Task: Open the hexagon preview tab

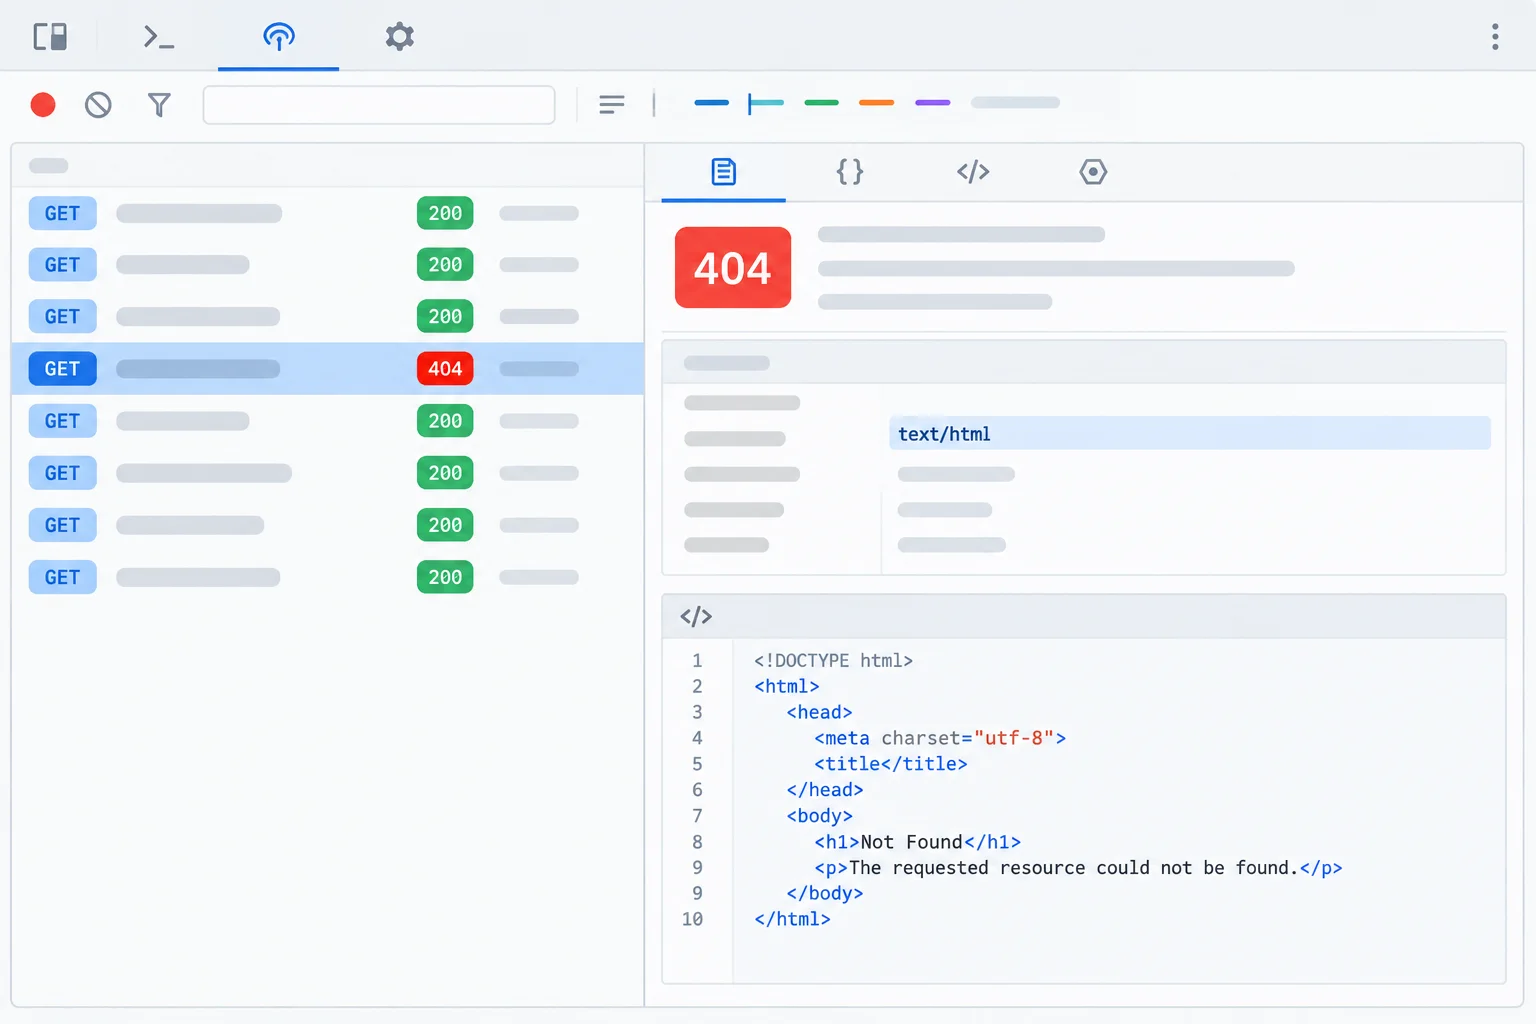Action: pos(1093,172)
